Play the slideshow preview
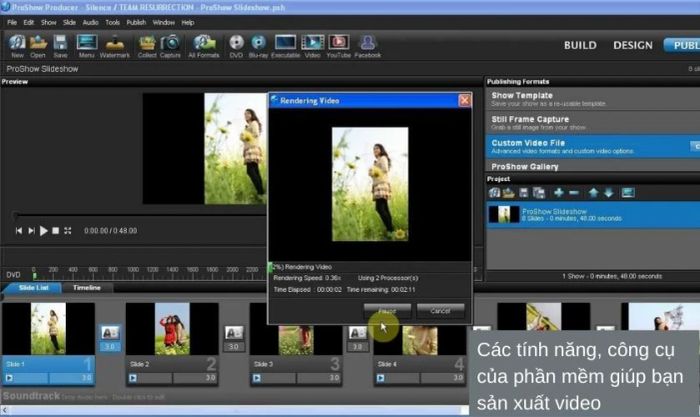This screenshot has height=417, width=700. [43, 231]
